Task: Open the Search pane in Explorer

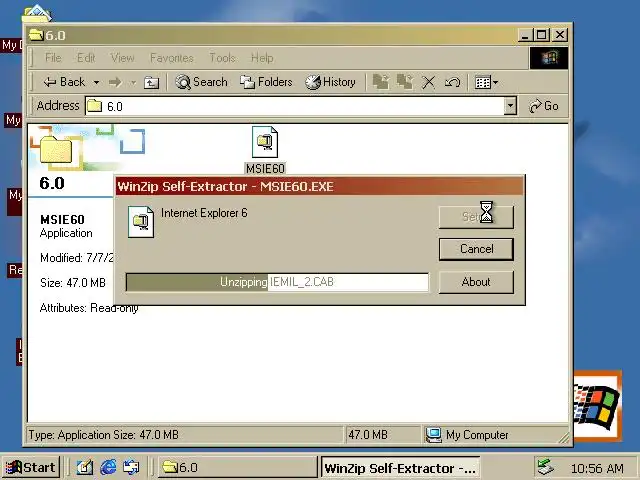Action: 201,82
